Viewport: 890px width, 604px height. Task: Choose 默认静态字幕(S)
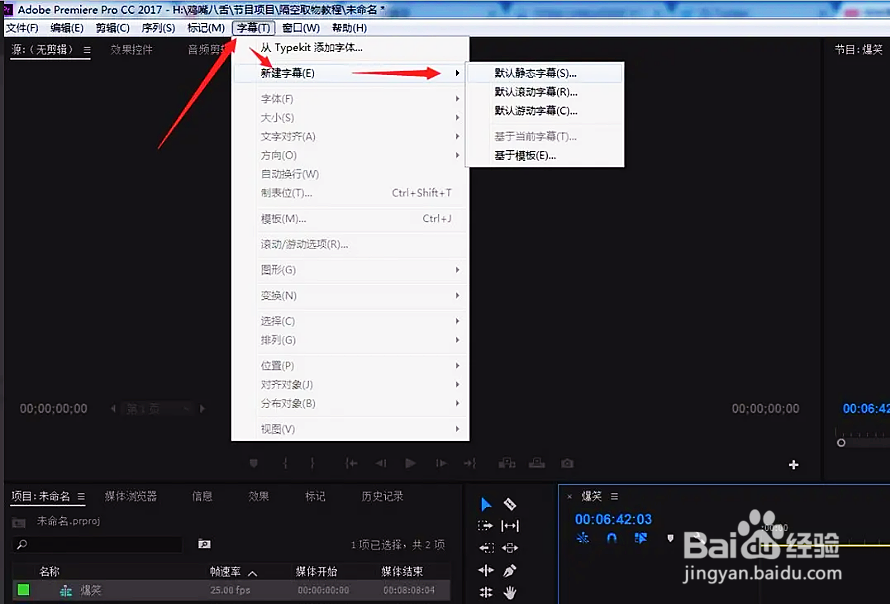click(x=544, y=73)
